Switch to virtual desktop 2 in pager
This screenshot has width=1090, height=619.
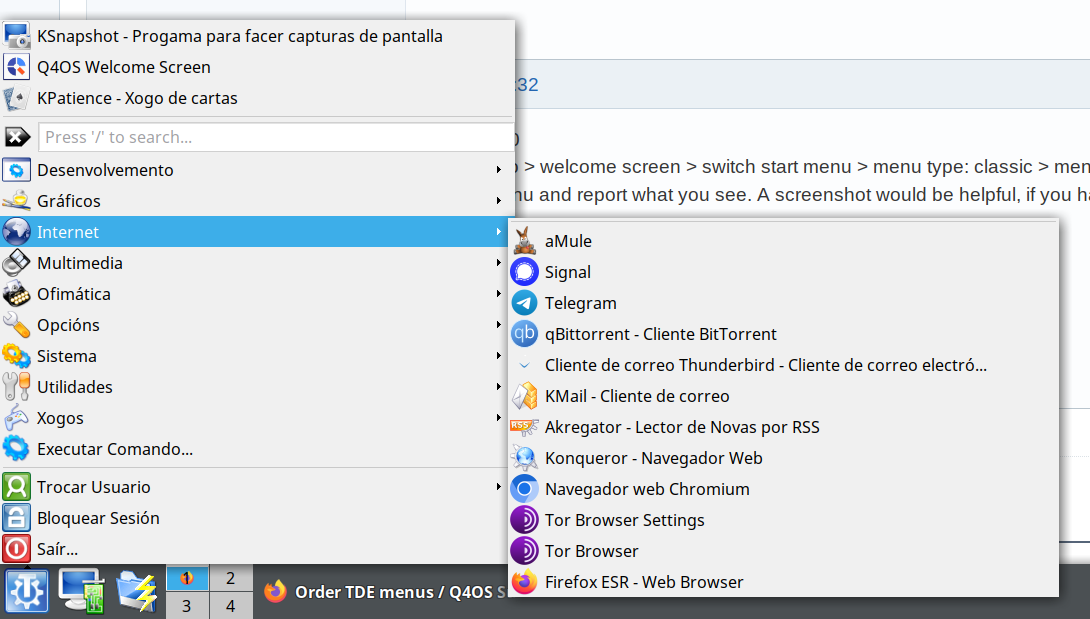[x=231, y=578]
